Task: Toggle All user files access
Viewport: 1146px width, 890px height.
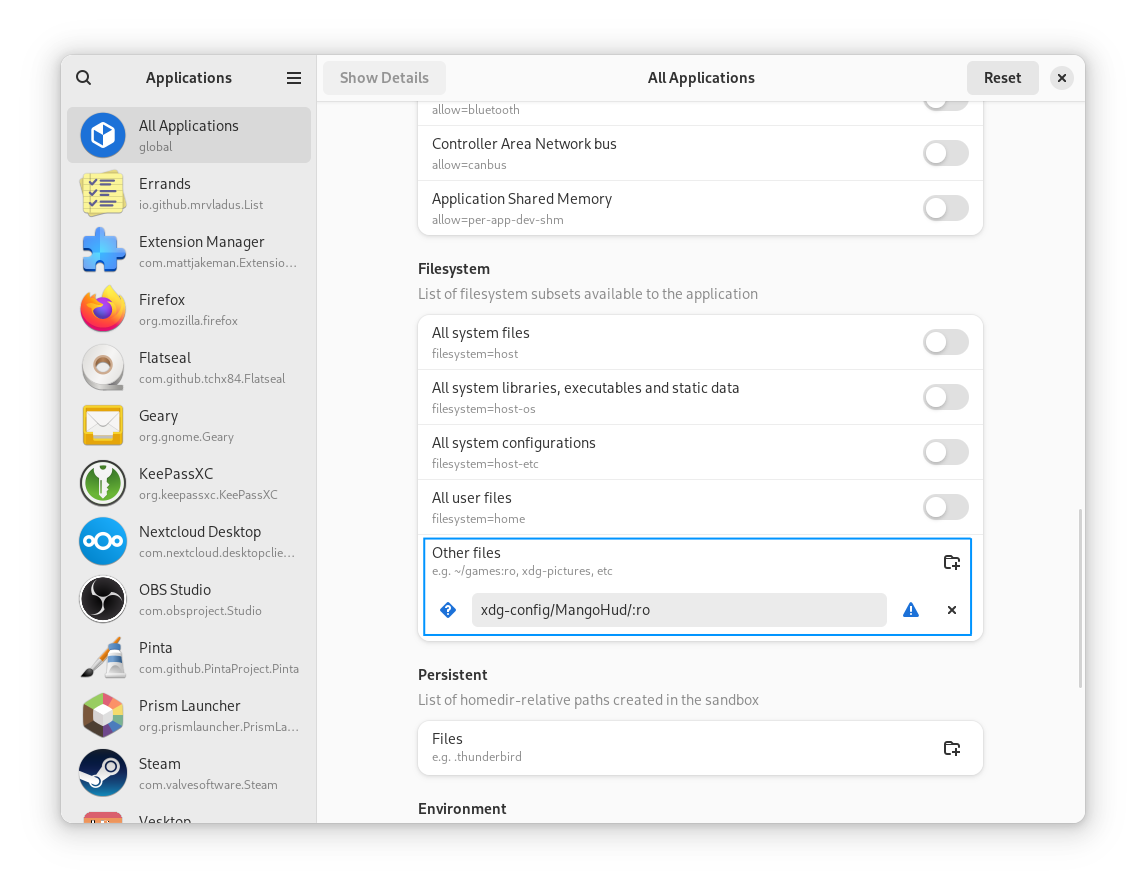Action: pos(945,507)
